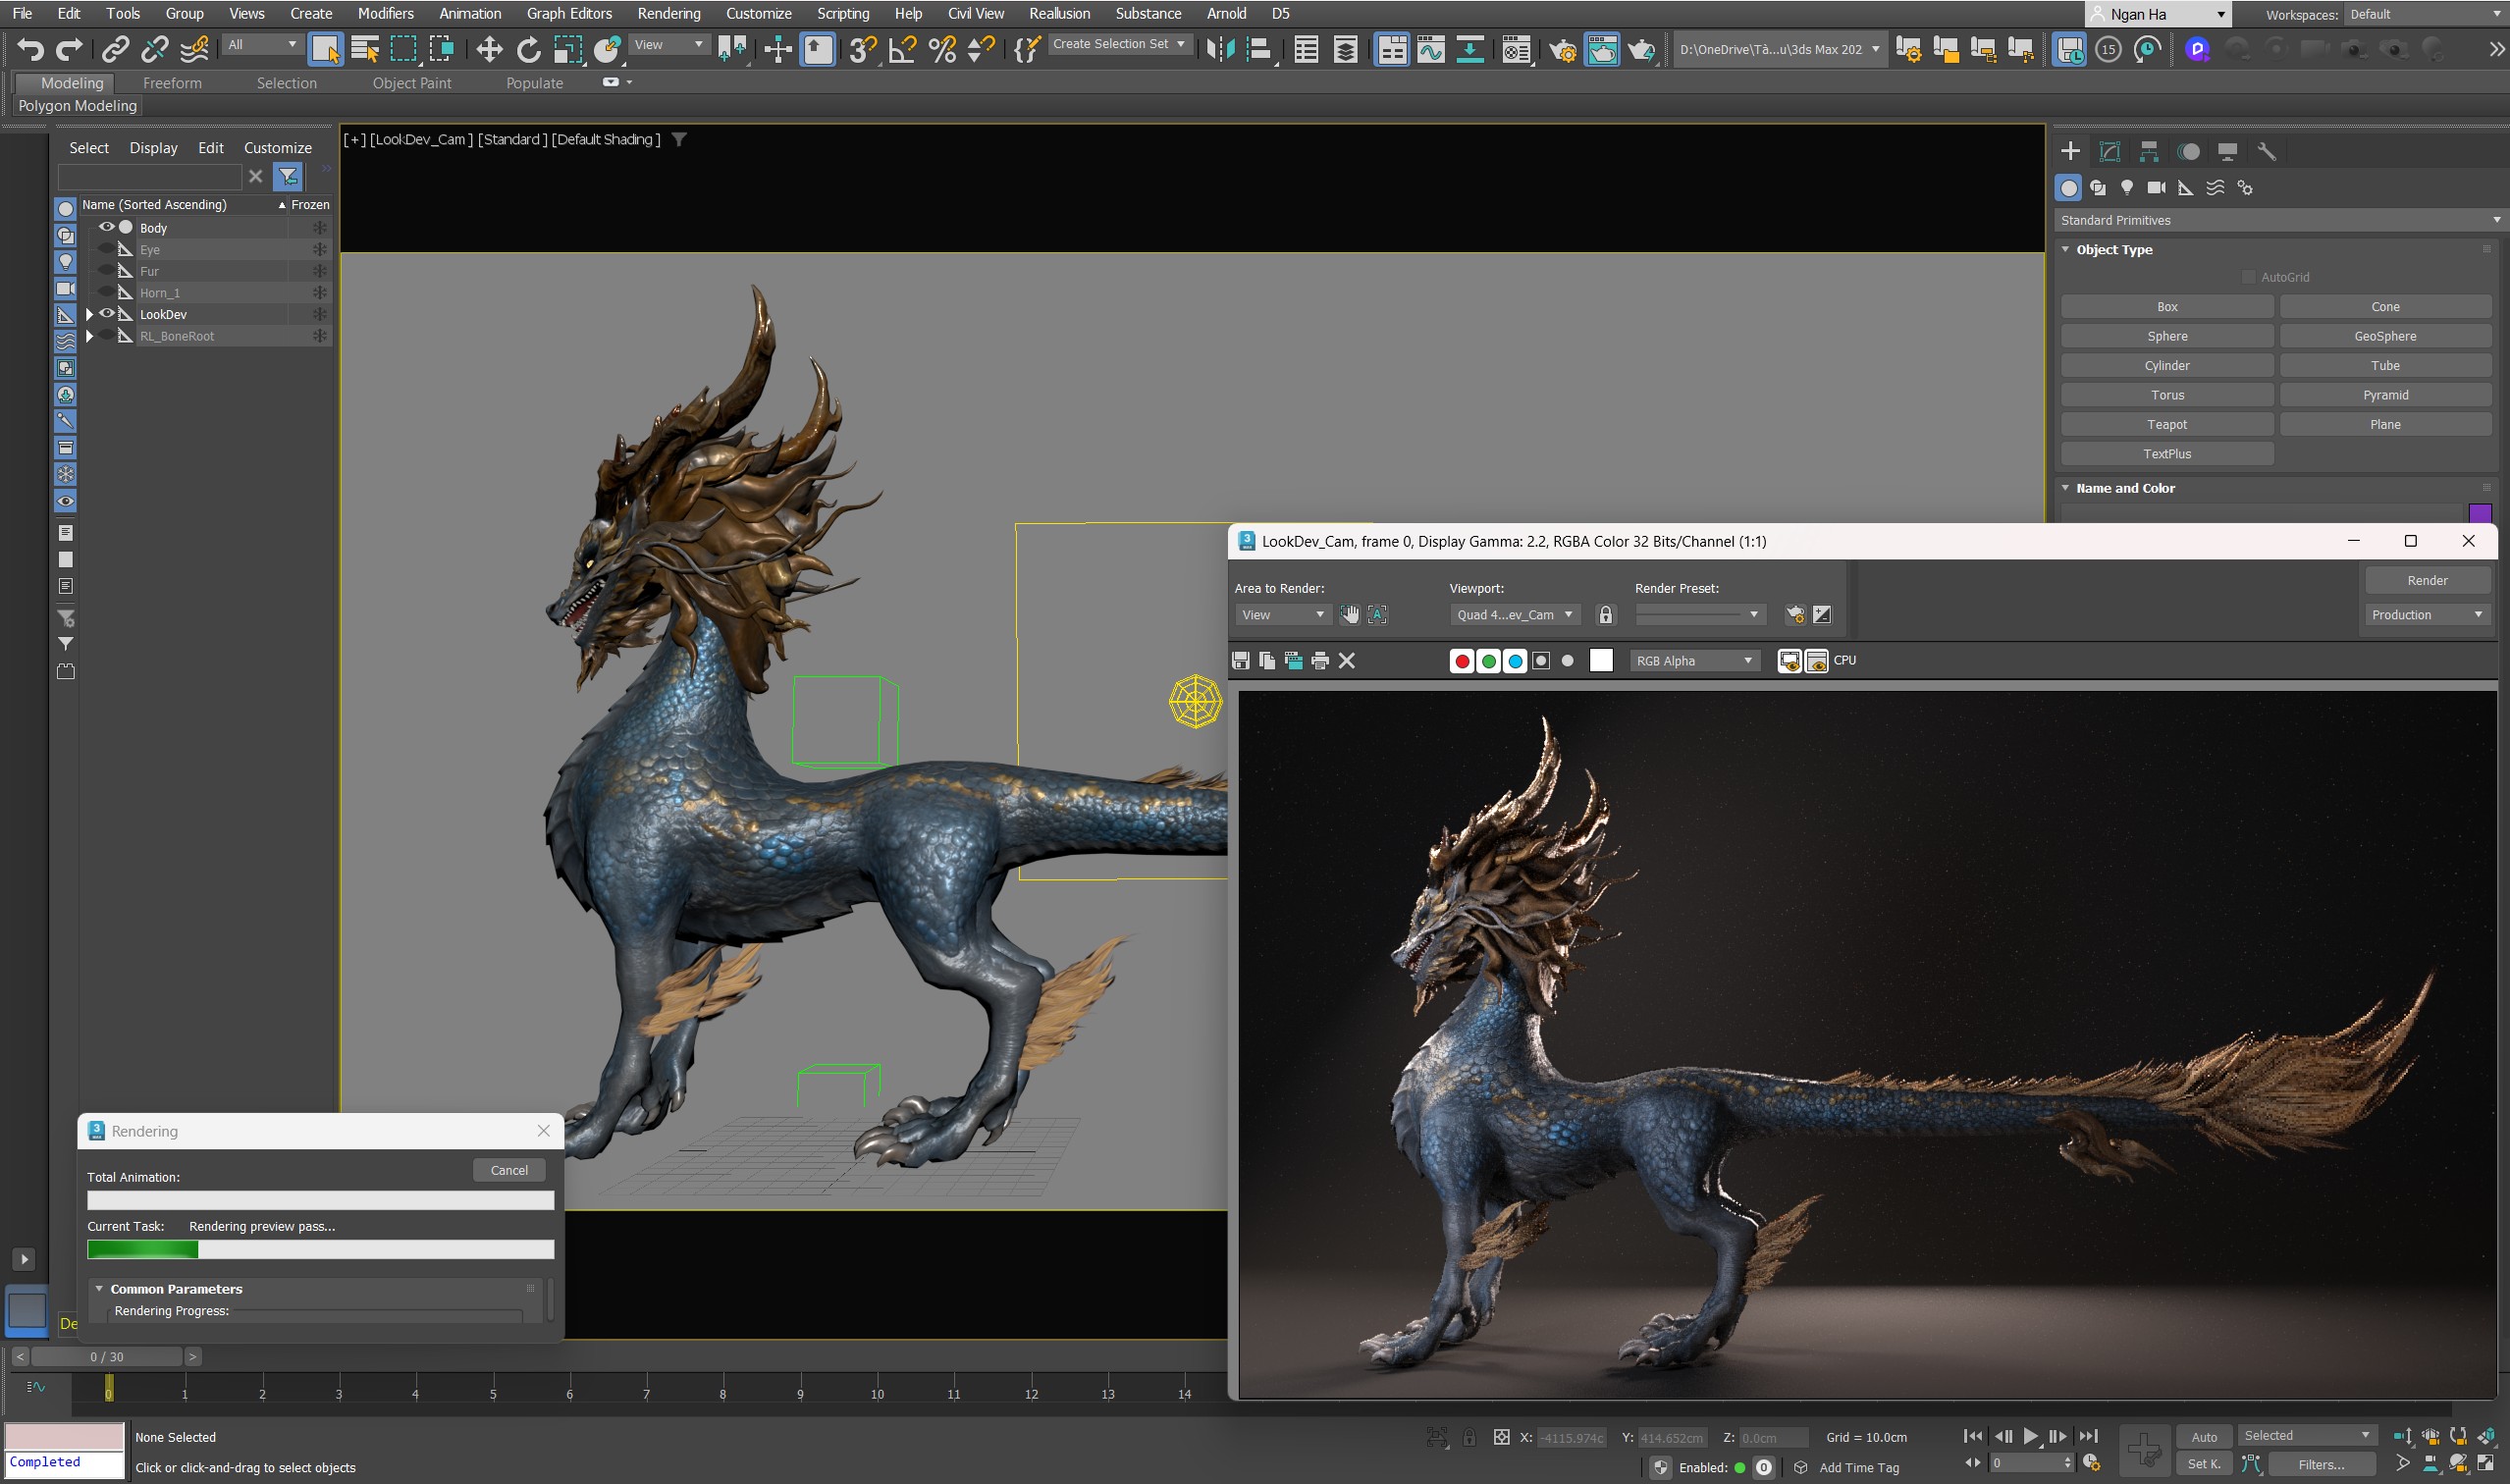Expand the LookDev tree node
Viewport: 2510px width, 1484px height.
tap(90, 314)
